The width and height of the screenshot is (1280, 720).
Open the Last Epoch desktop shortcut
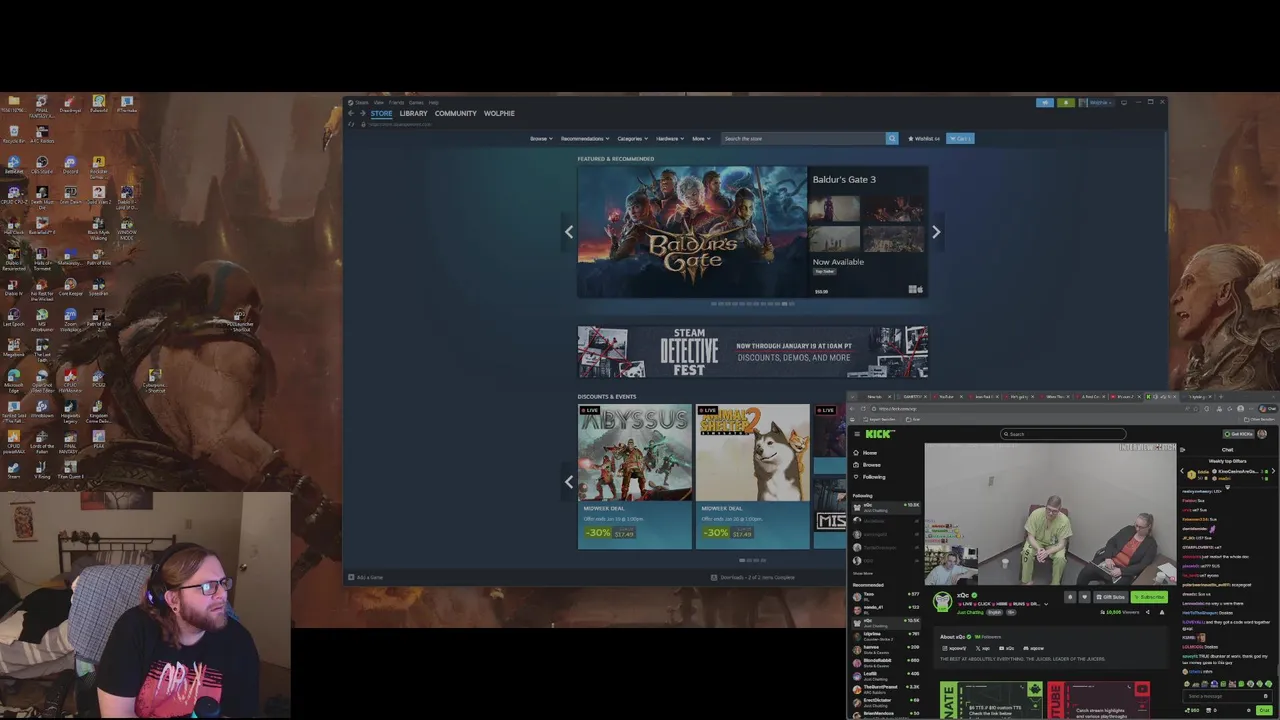click(14, 318)
